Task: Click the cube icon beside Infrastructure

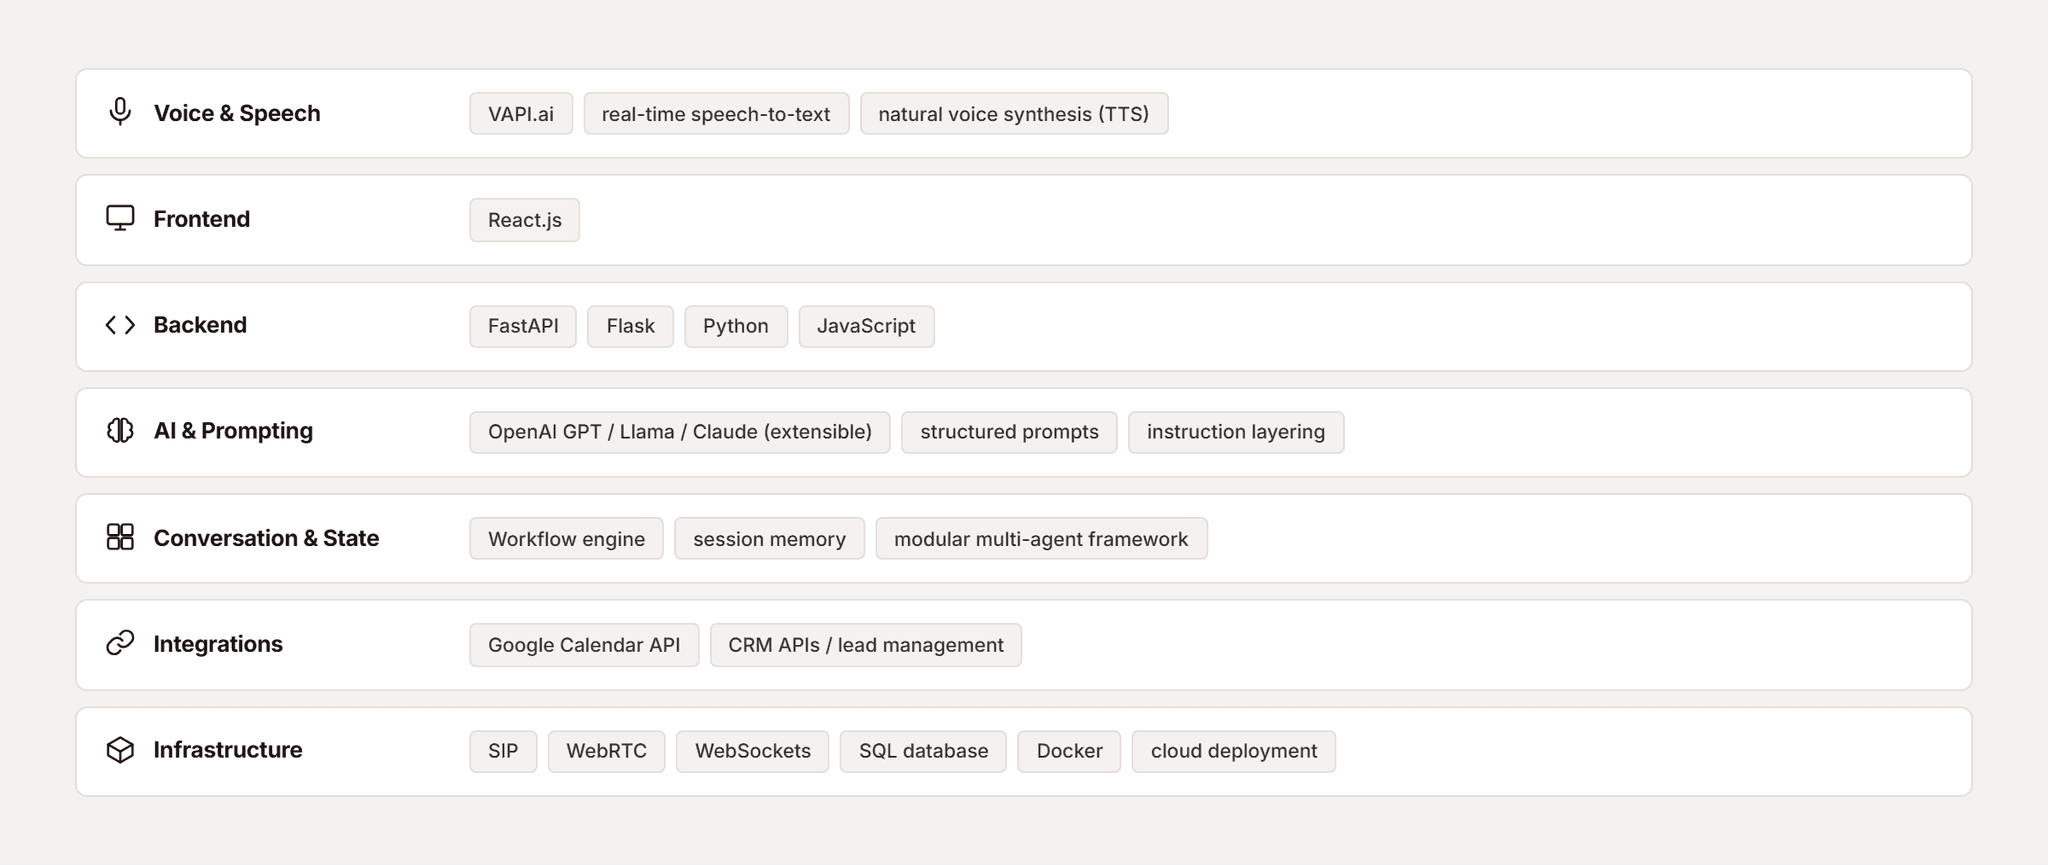Action: pyautogui.click(x=120, y=750)
